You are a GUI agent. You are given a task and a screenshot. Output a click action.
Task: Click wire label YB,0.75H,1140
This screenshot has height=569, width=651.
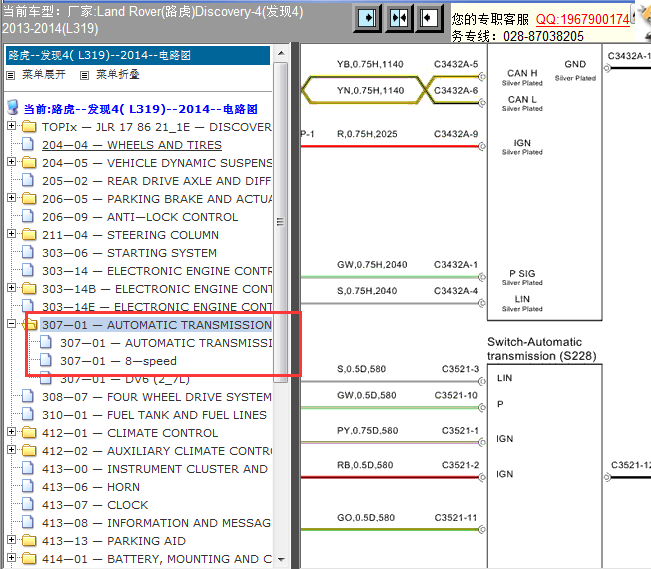[x=370, y=64]
